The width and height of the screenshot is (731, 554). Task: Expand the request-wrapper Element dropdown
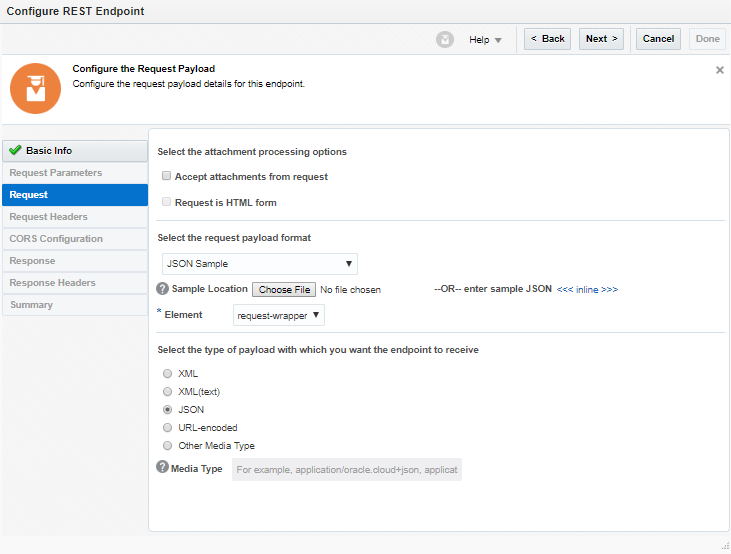[279, 315]
